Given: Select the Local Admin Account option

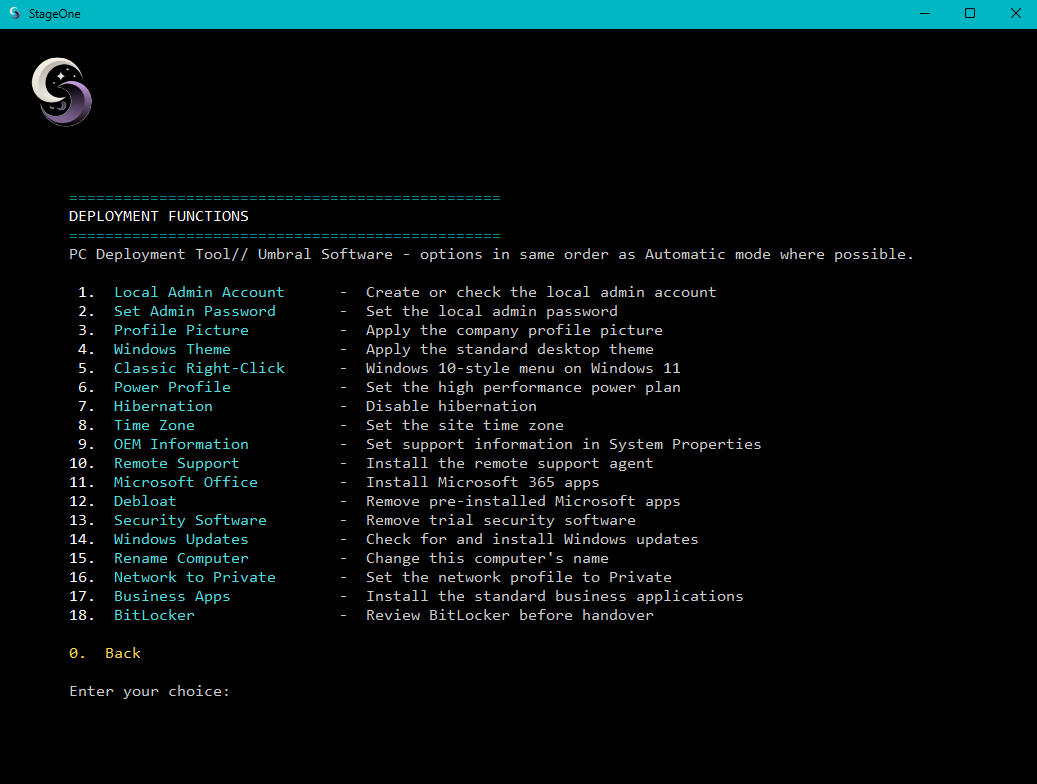Looking at the screenshot, I should point(198,292).
